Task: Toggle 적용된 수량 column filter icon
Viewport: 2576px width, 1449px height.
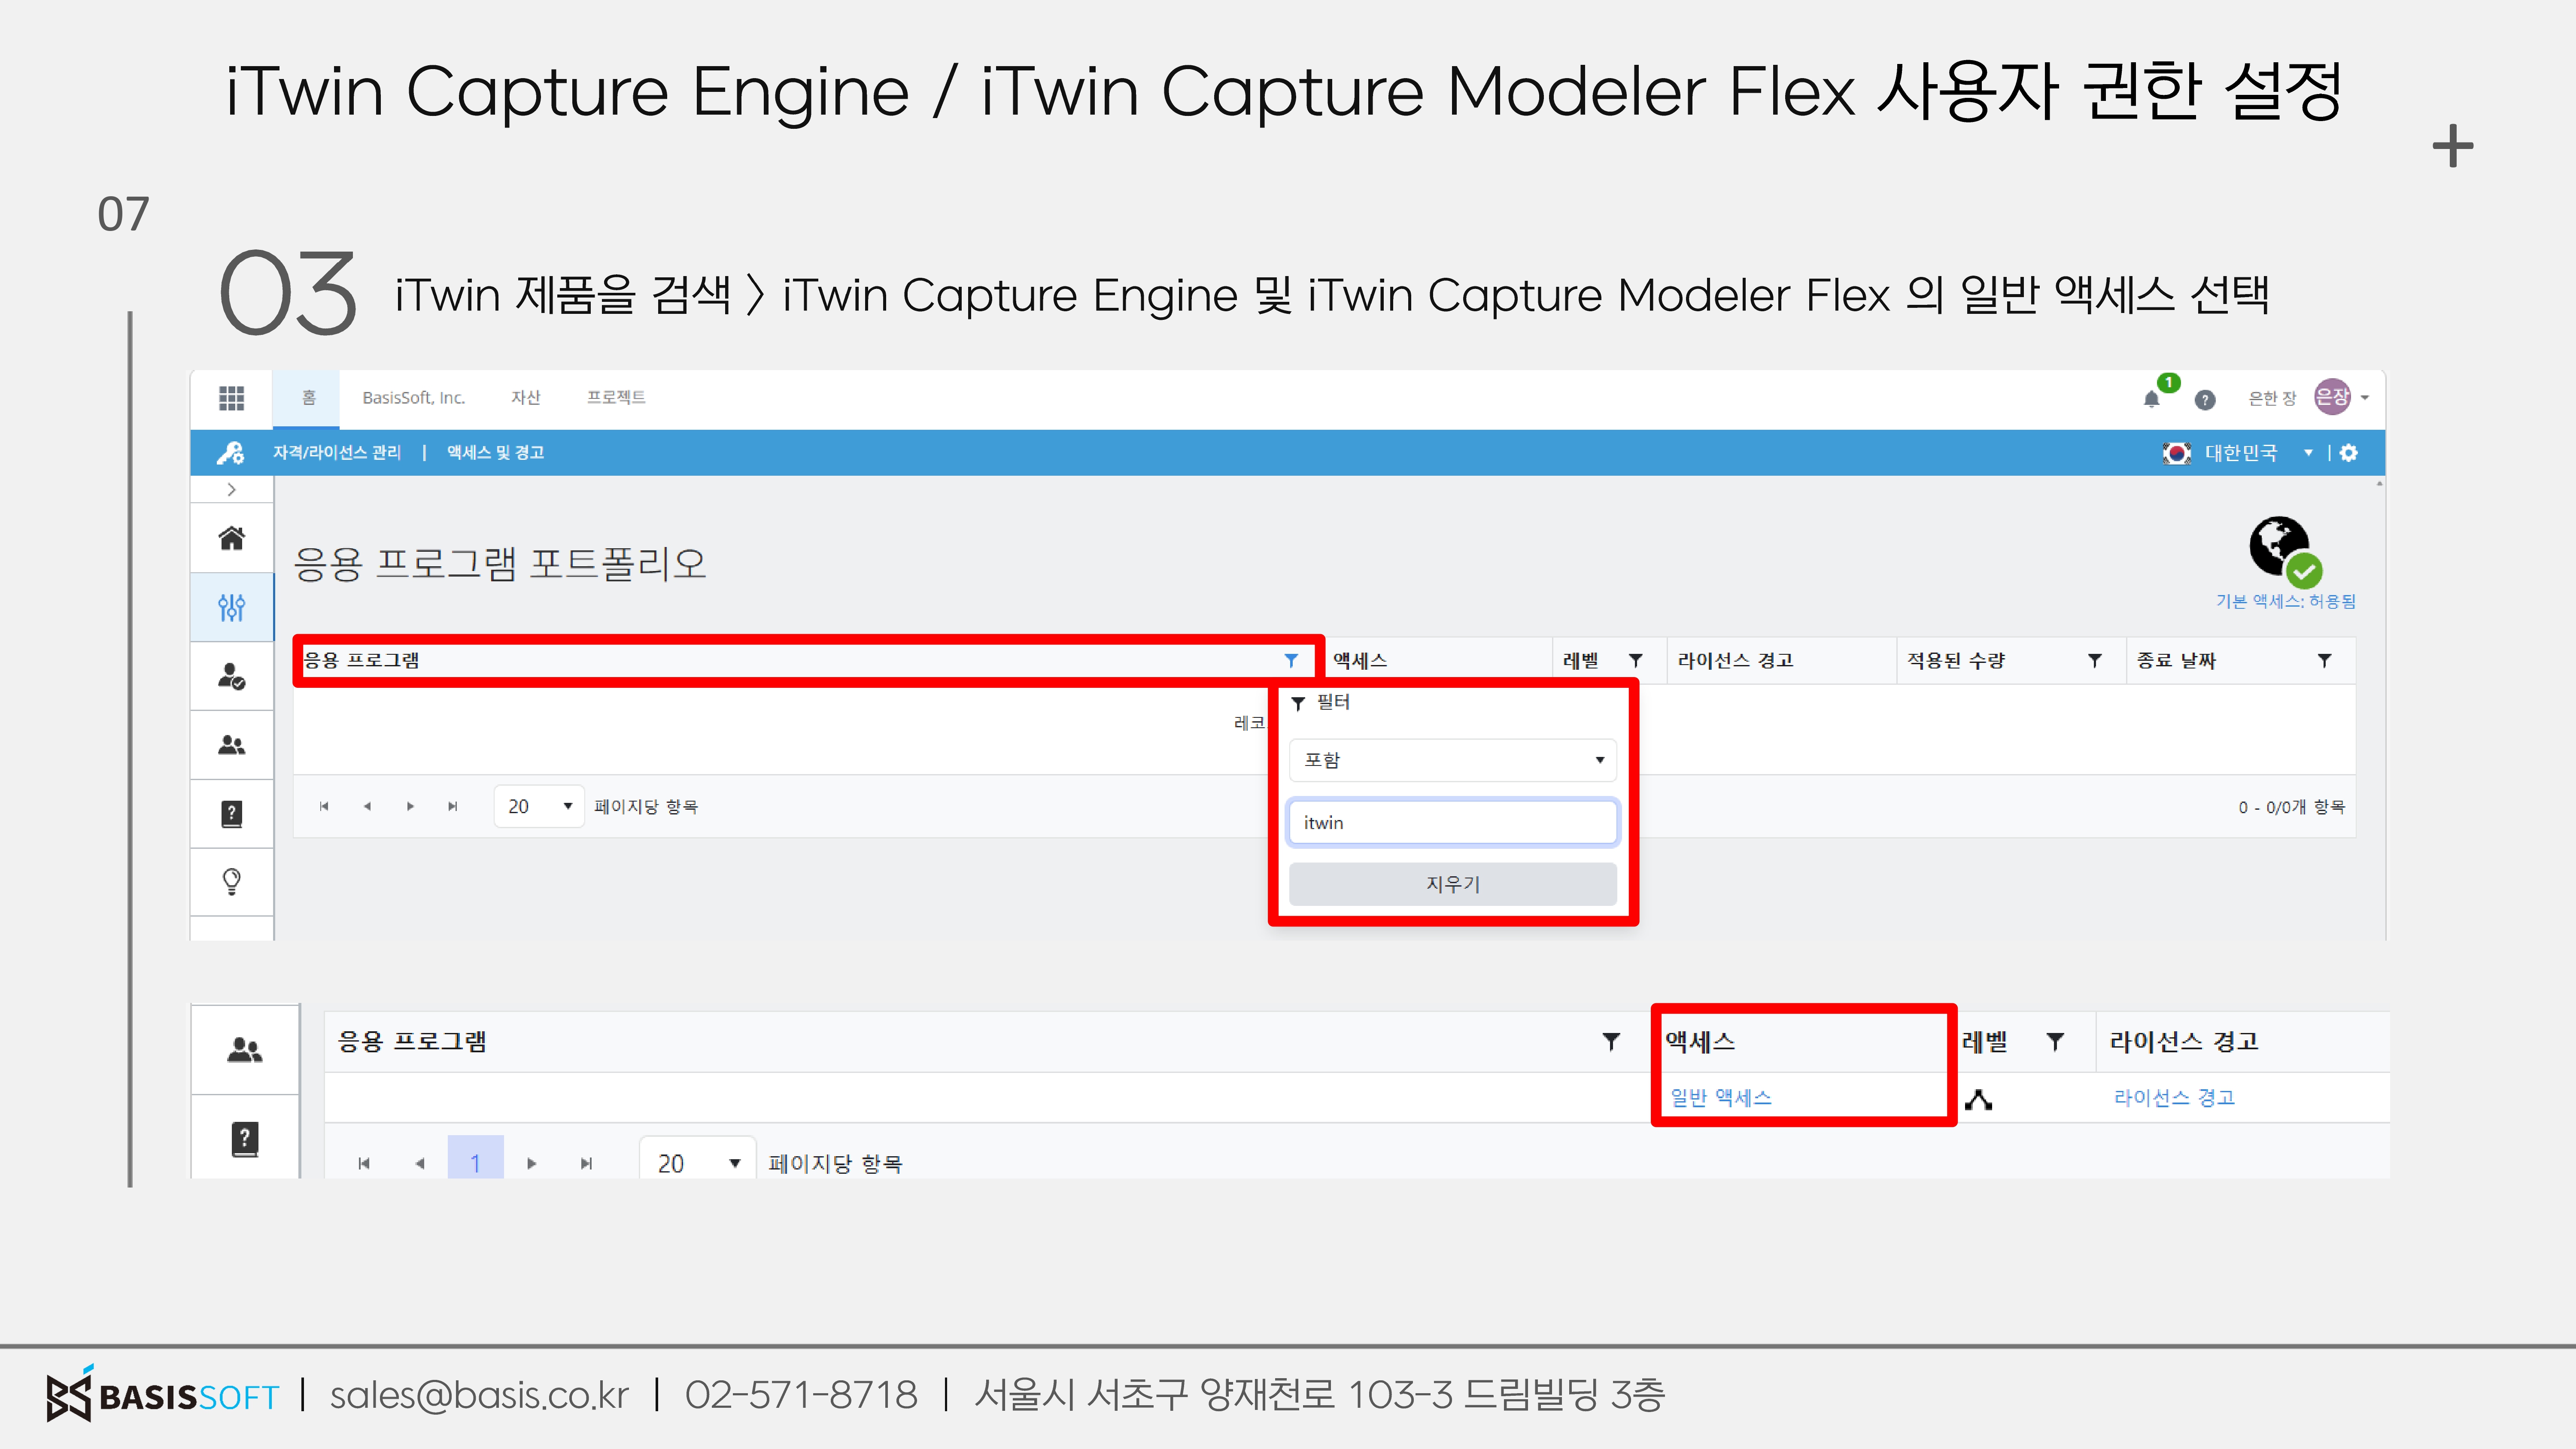Action: tap(2095, 660)
